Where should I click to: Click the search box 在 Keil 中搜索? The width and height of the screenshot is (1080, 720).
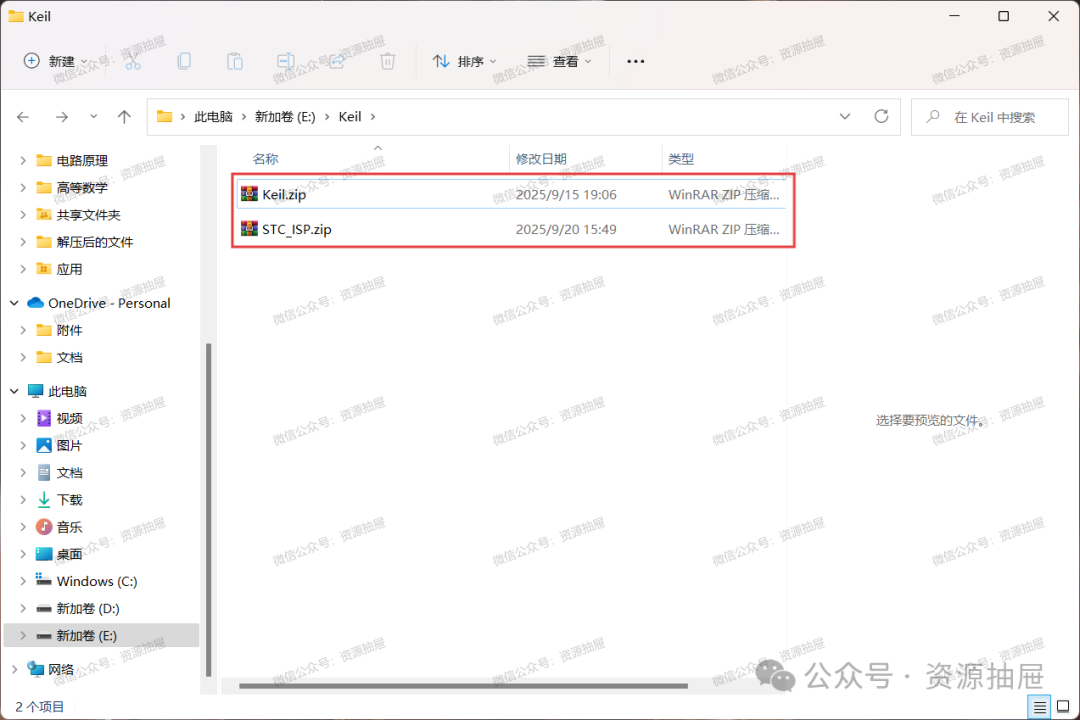(x=990, y=117)
